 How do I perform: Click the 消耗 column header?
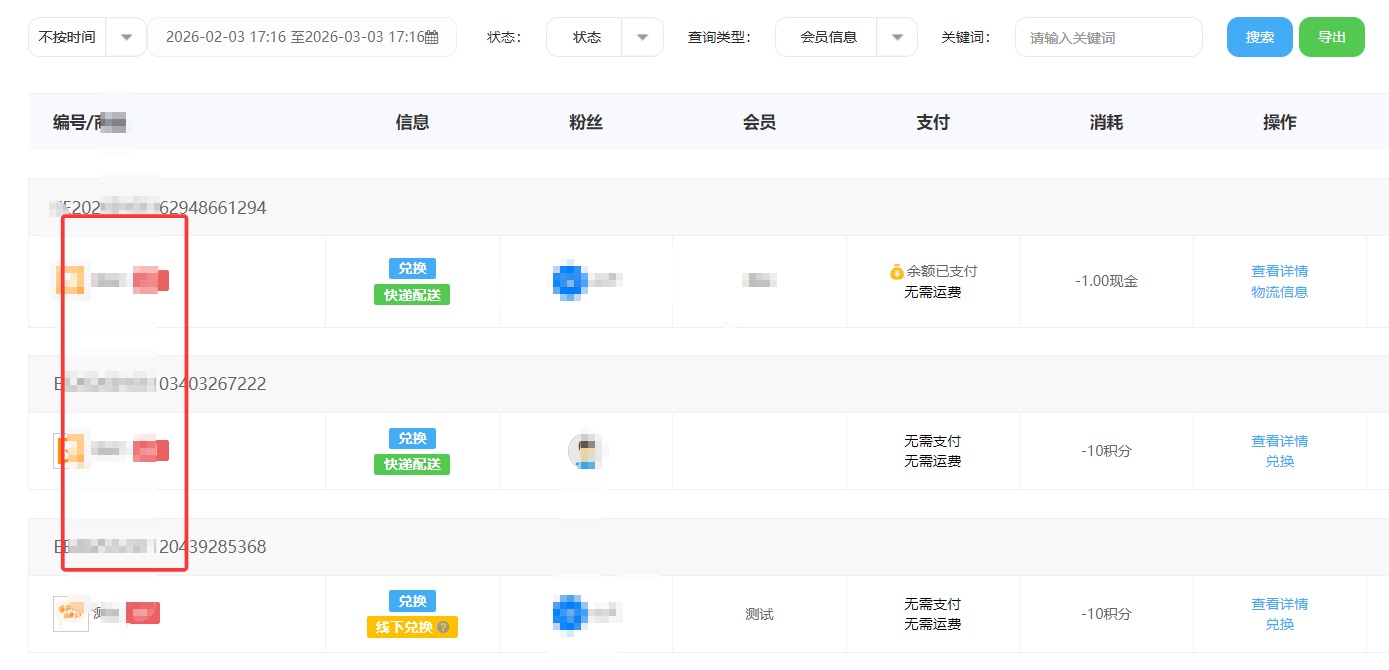click(1105, 121)
